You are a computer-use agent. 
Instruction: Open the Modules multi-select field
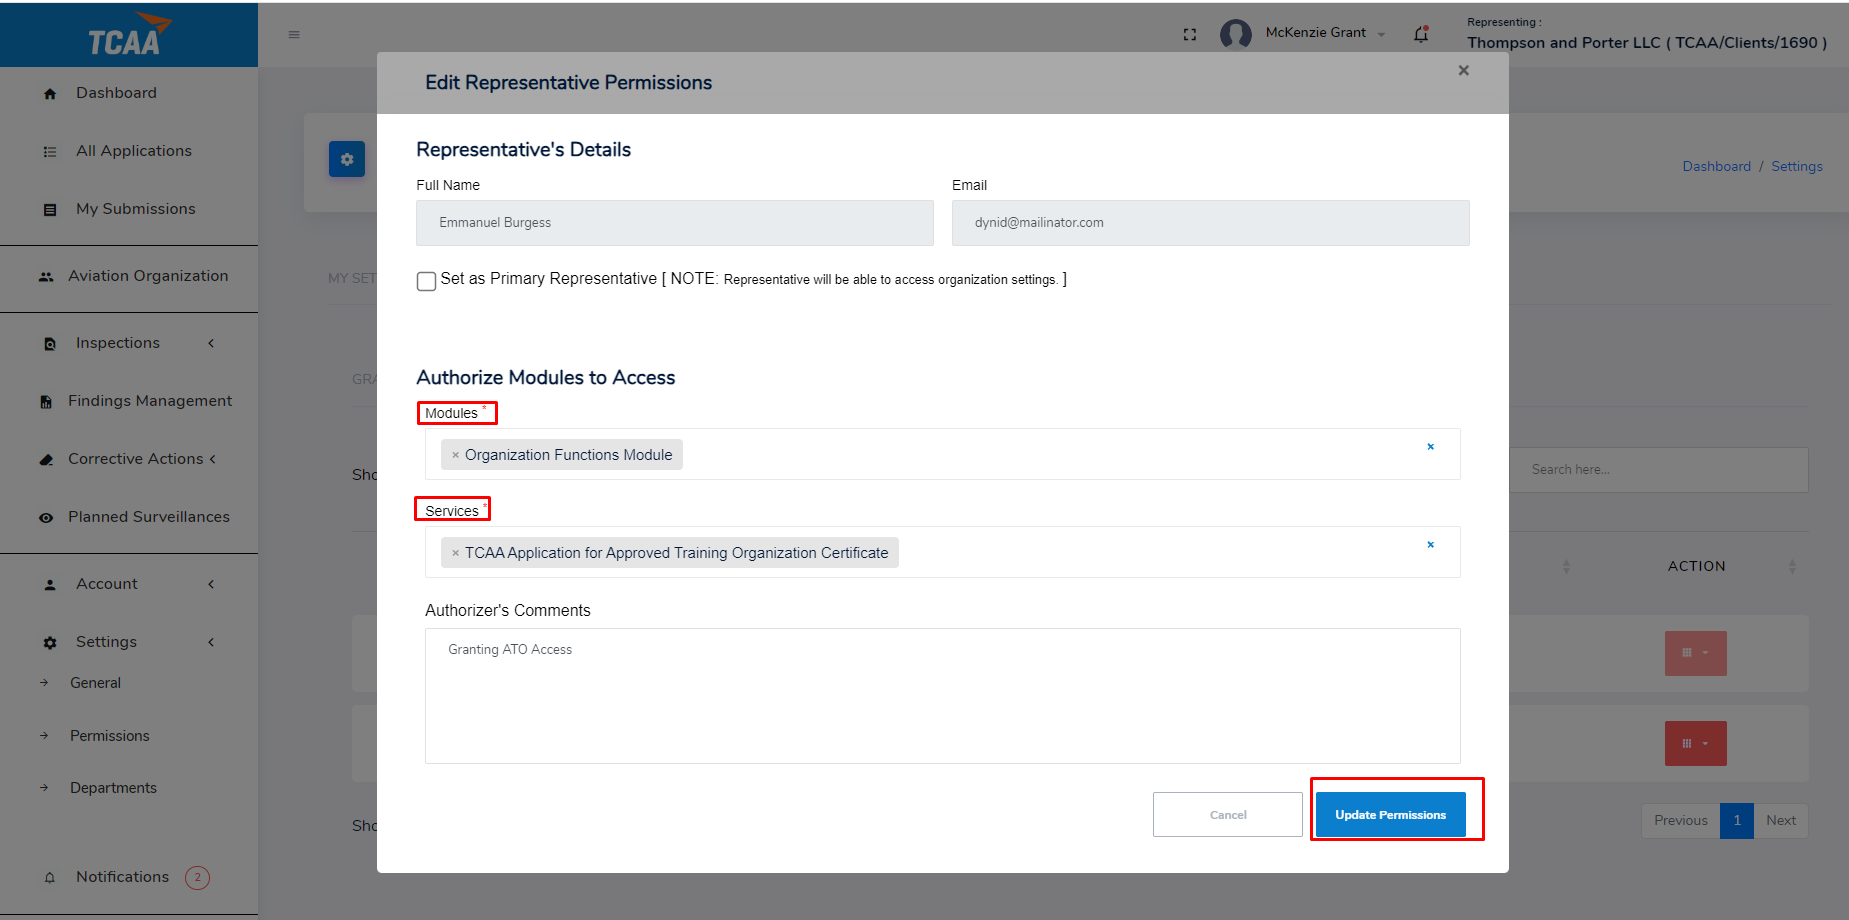pos(942,454)
